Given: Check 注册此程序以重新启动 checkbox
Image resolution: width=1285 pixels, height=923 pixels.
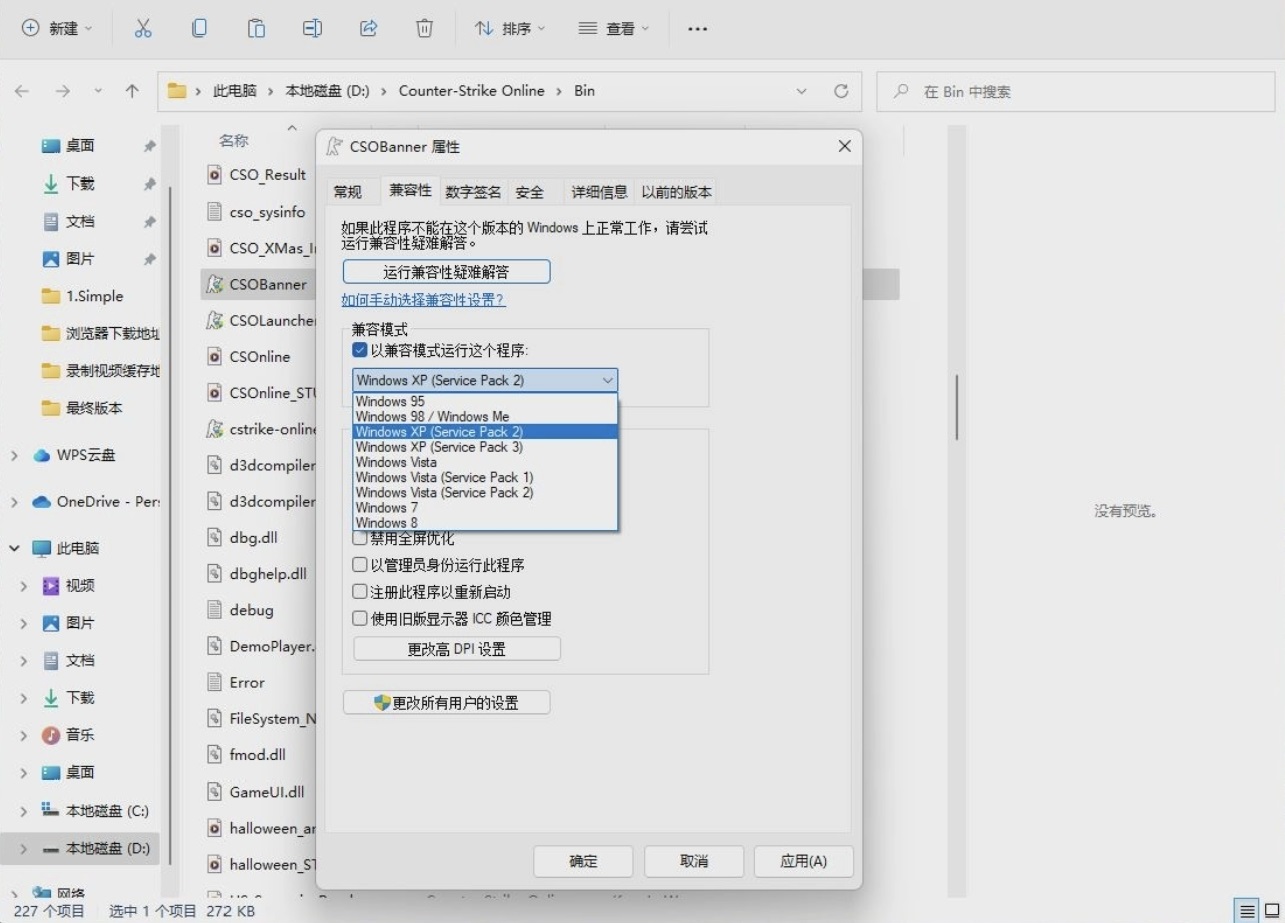Looking at the screenshot, I should click(360, 592).
